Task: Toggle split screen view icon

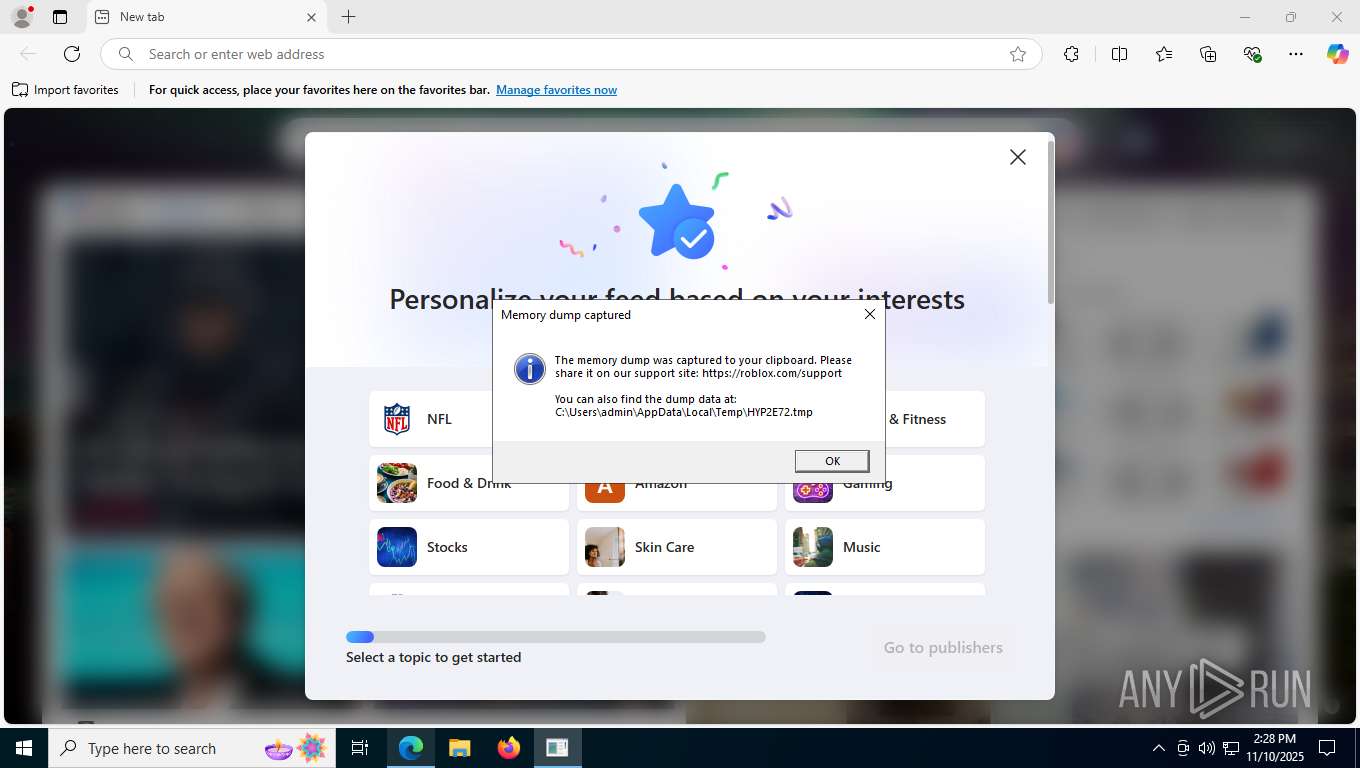Action: (x=1120, y=54)
